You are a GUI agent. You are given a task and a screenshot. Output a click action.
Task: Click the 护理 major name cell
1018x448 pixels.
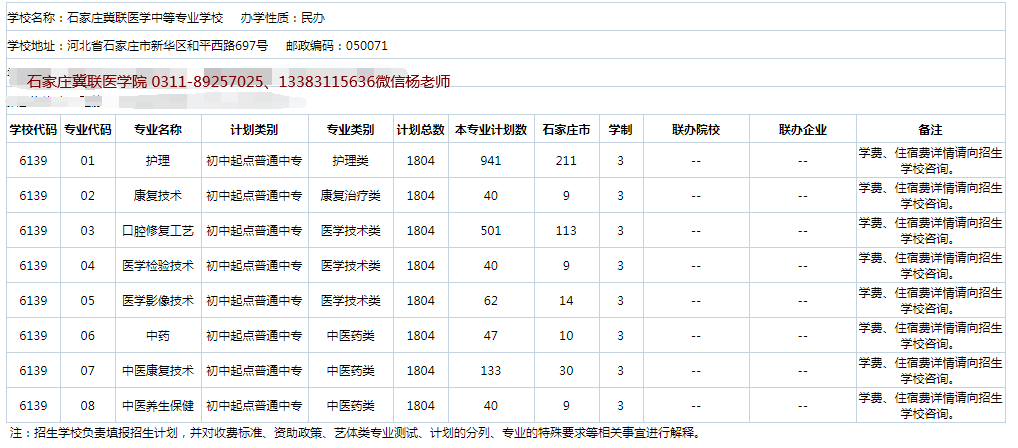158,161
